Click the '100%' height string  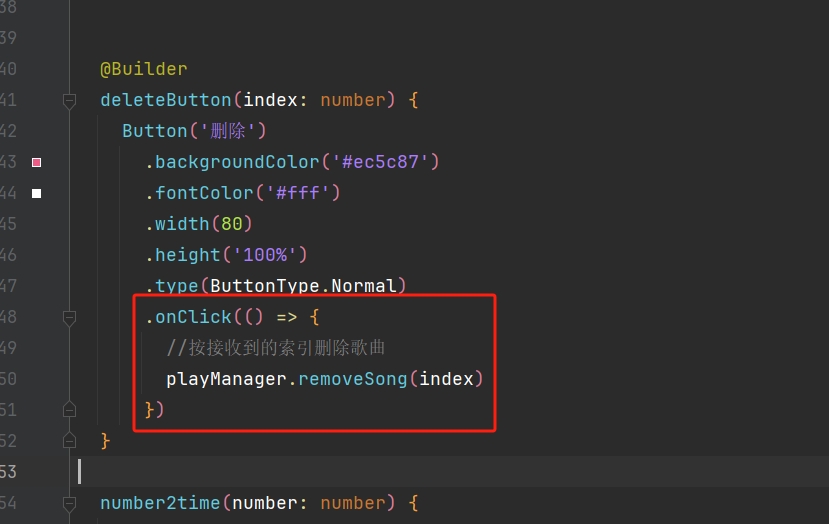tap(270, 255)
